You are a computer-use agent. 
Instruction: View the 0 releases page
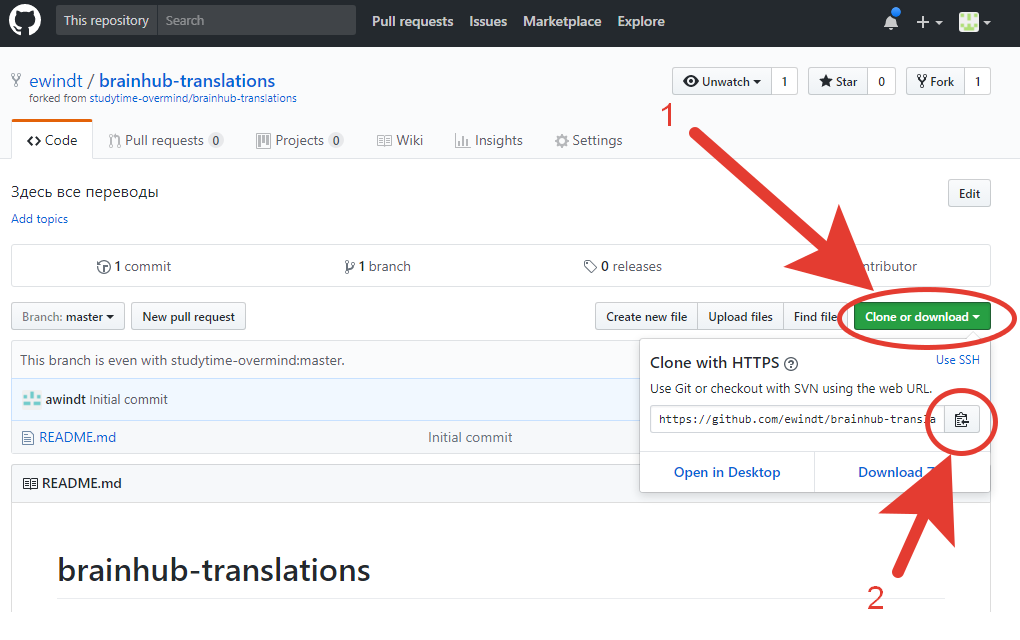click(623, 267)
